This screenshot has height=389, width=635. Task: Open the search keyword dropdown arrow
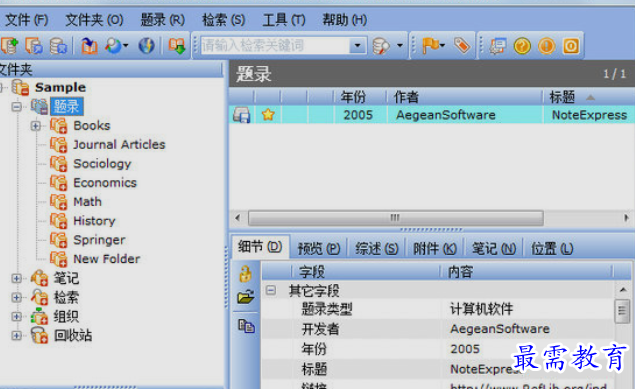tap(358, 45)
